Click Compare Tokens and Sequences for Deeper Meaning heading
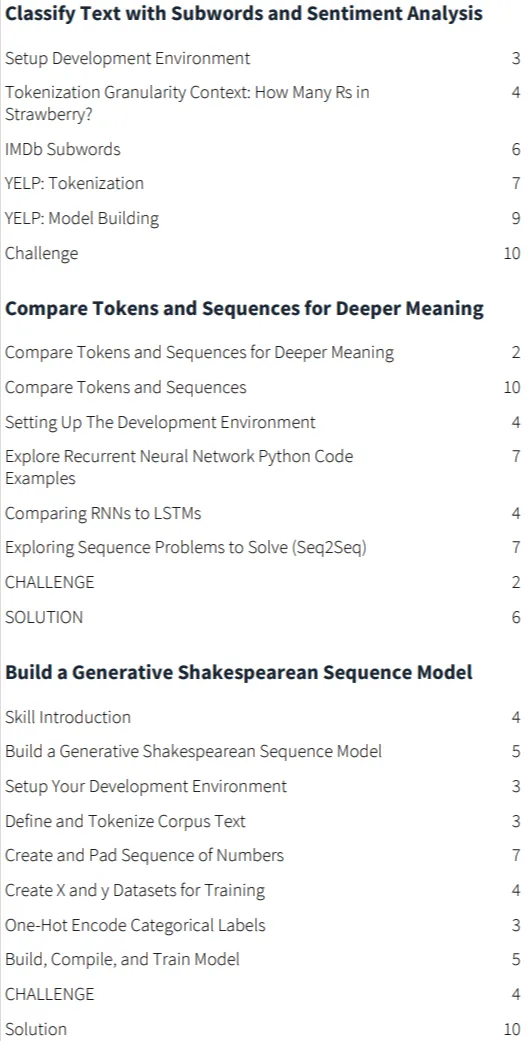 (x=244, y=309)
